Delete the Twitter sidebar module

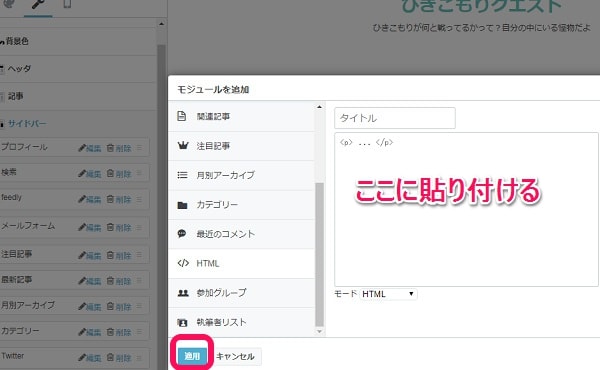click(119, 358)
